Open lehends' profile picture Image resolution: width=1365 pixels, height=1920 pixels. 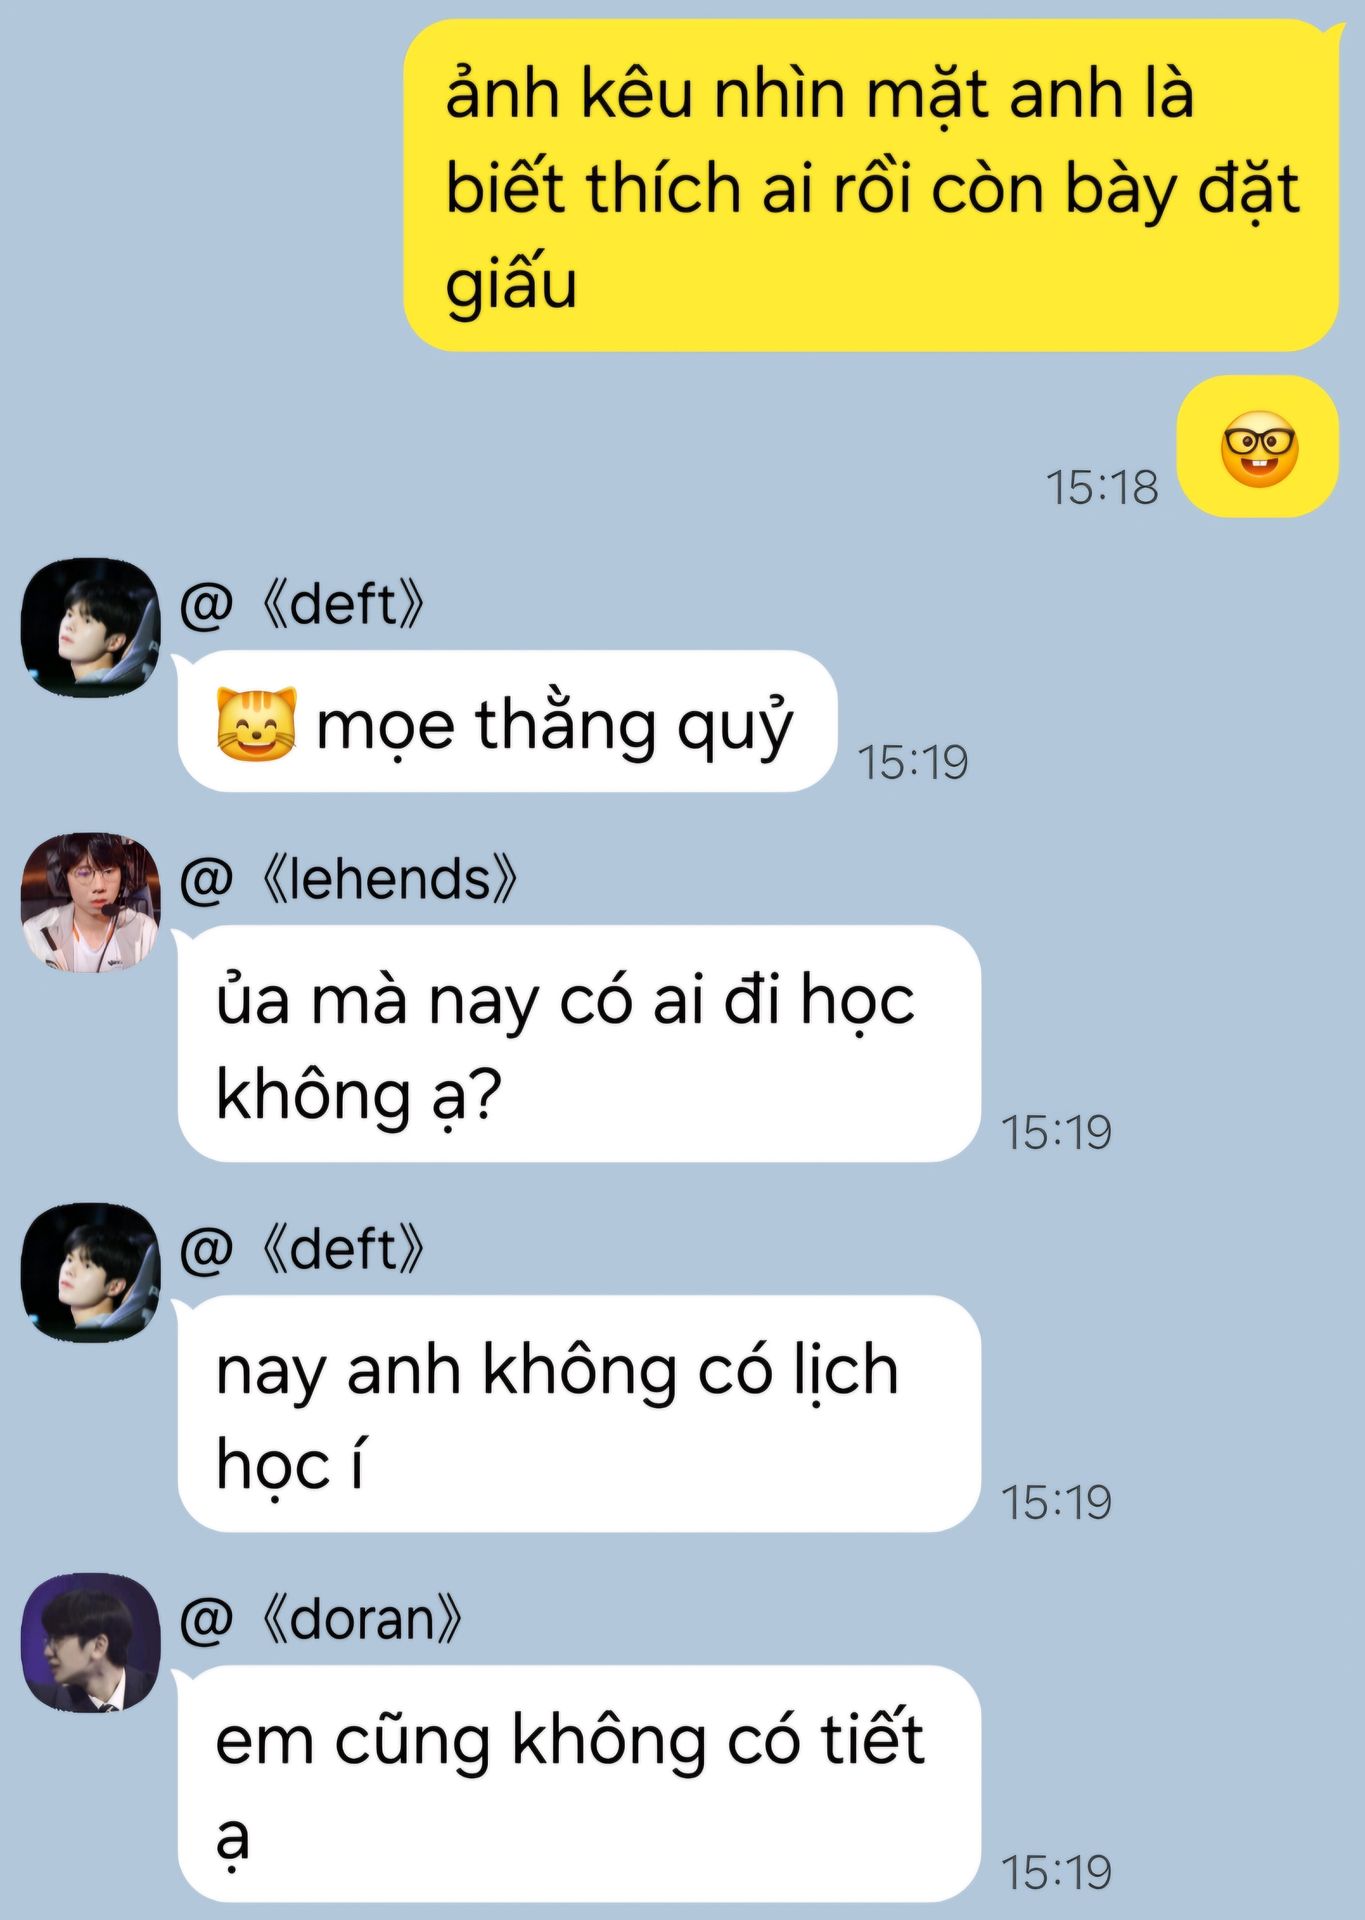click(91, 902)
